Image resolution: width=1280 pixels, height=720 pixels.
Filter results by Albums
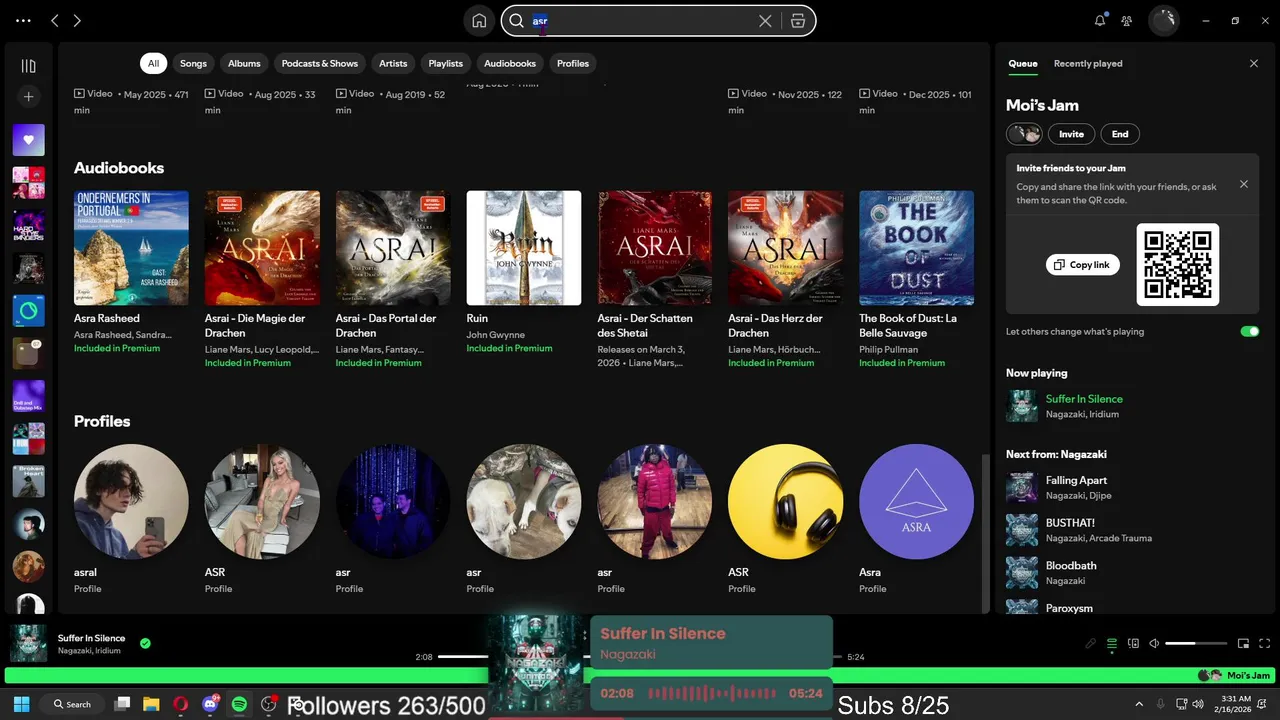click(244, 63)
